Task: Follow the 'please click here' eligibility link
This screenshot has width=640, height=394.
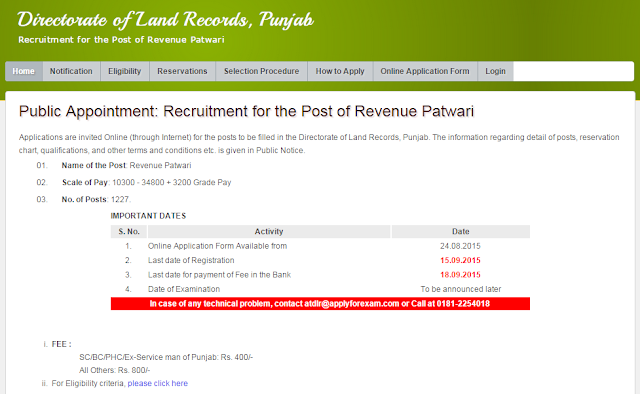Action: click(158, 383)
